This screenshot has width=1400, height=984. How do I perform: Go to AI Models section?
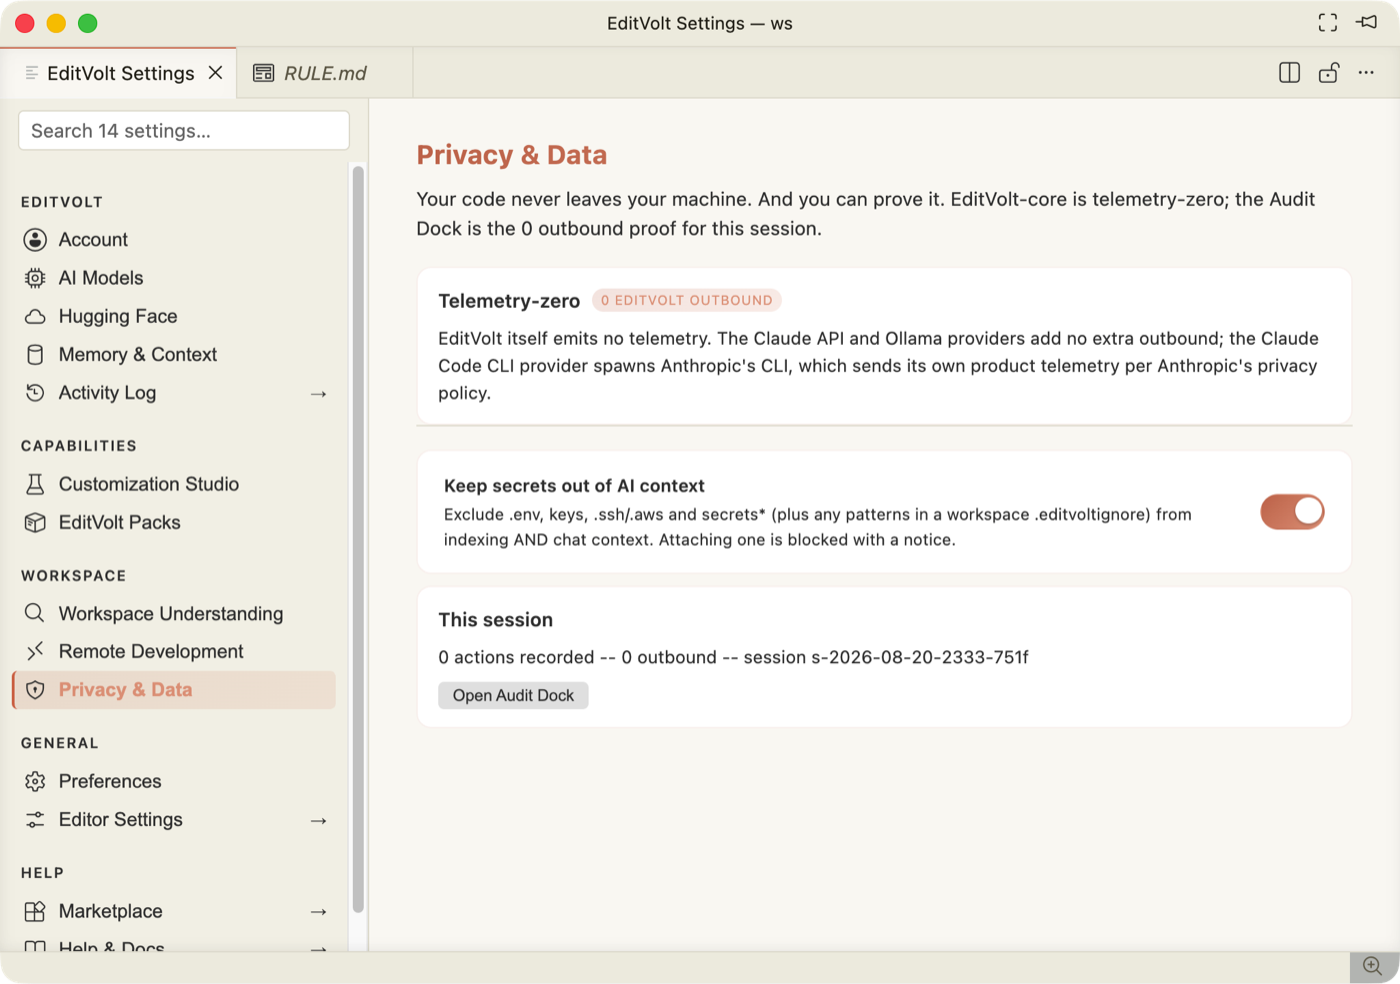click(174, 278)
